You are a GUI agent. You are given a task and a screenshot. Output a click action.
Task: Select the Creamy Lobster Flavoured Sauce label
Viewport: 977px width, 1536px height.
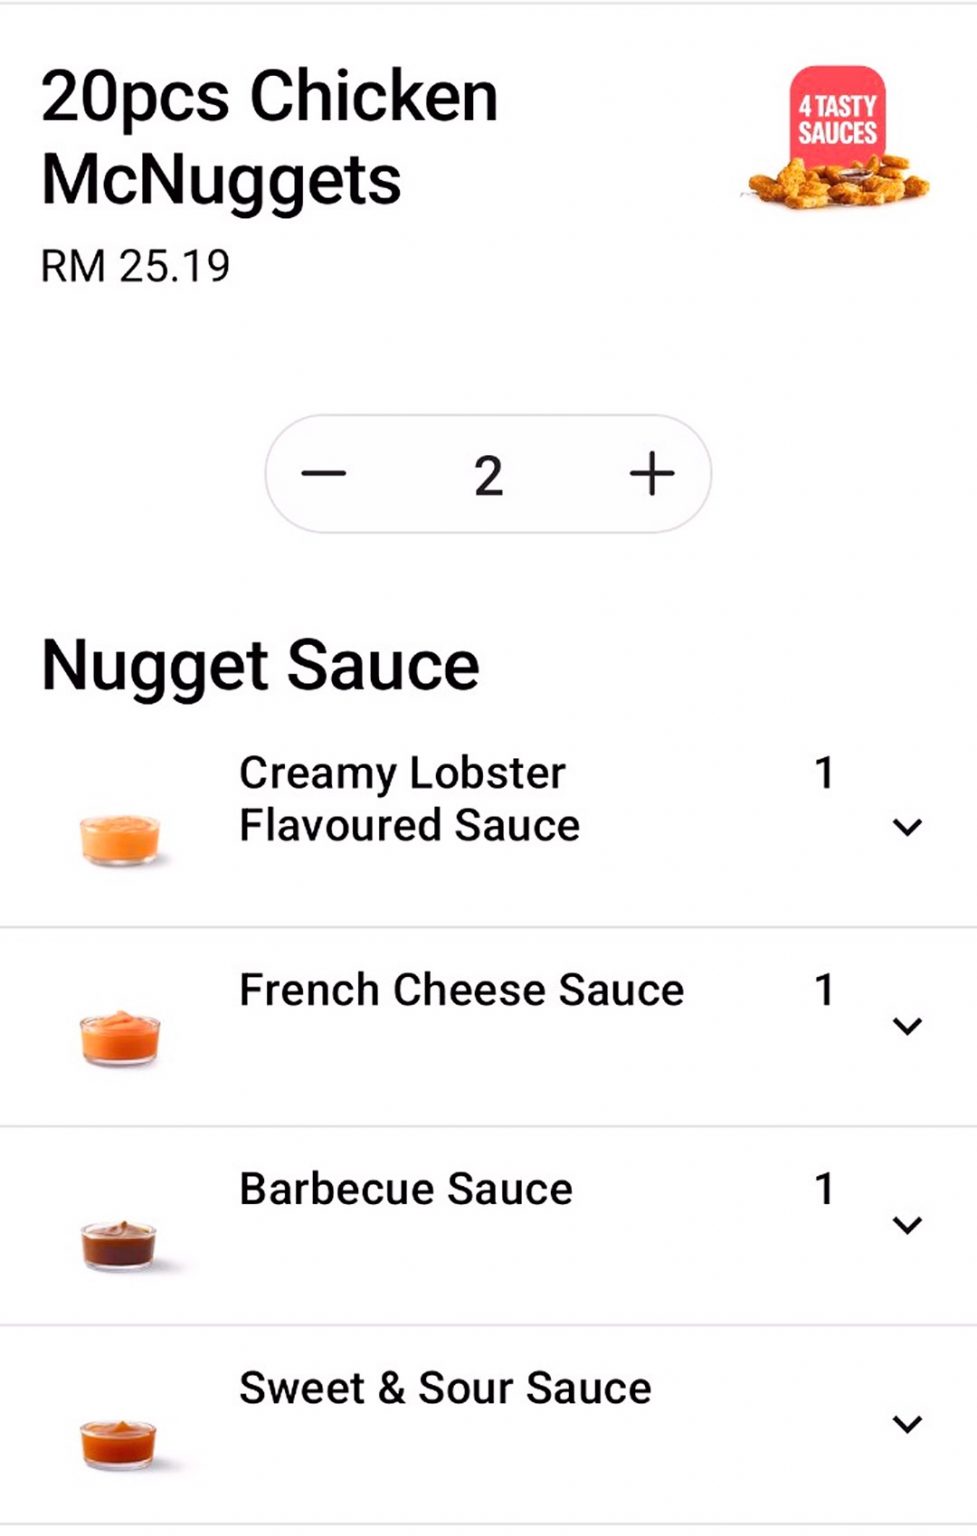409,799
